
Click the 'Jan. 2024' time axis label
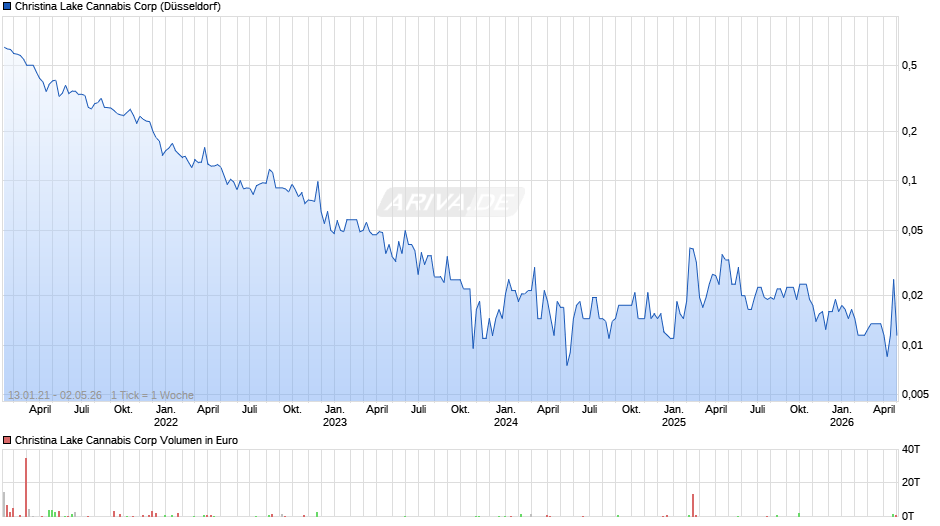click(x=505, y=416)
